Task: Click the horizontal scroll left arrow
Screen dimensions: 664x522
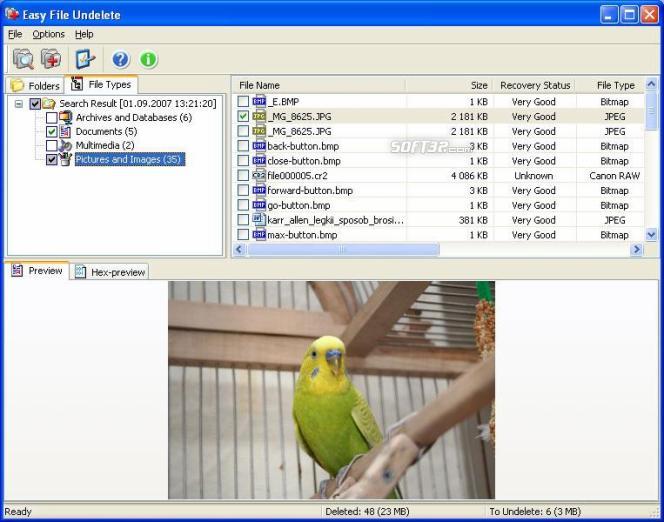Action: (239, 249)
